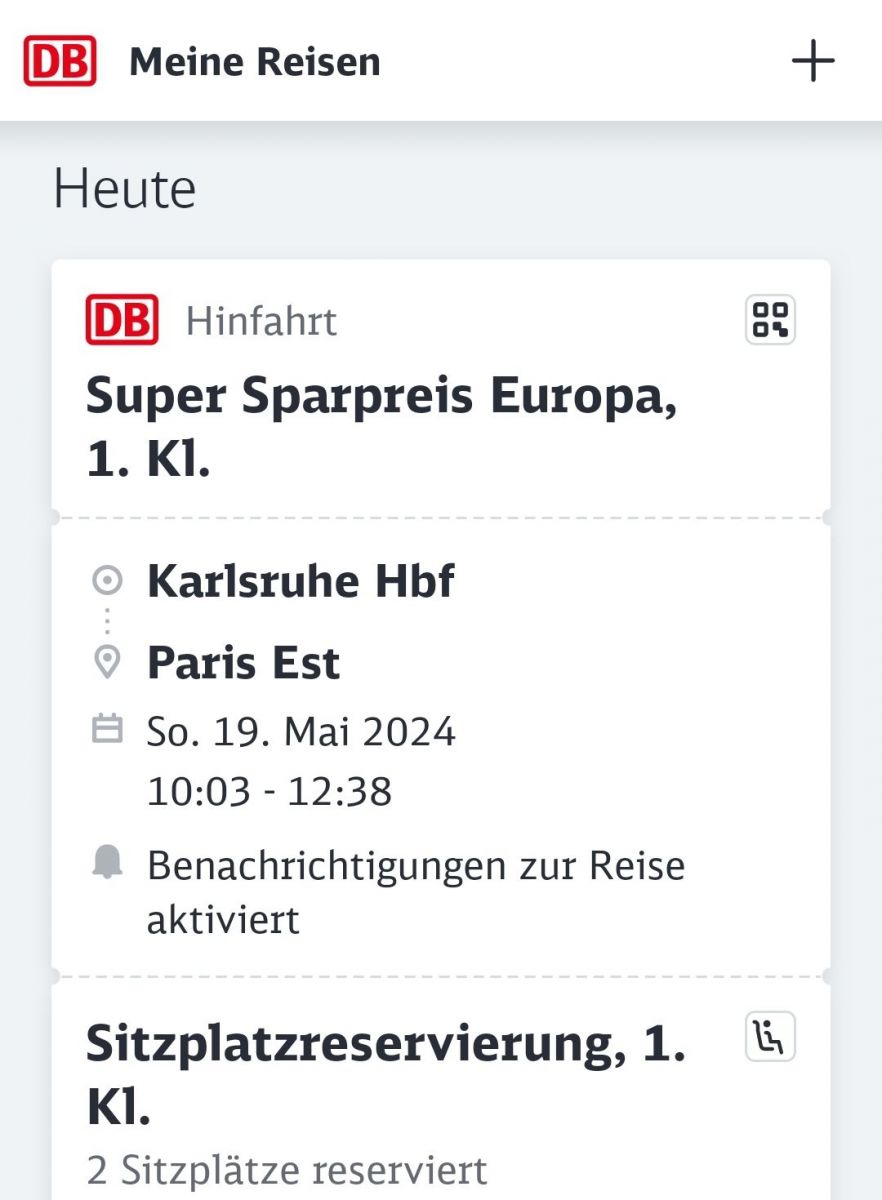
Task: Tap the date So. 19. Mai 2024
Action: click(x=301, y=733)
